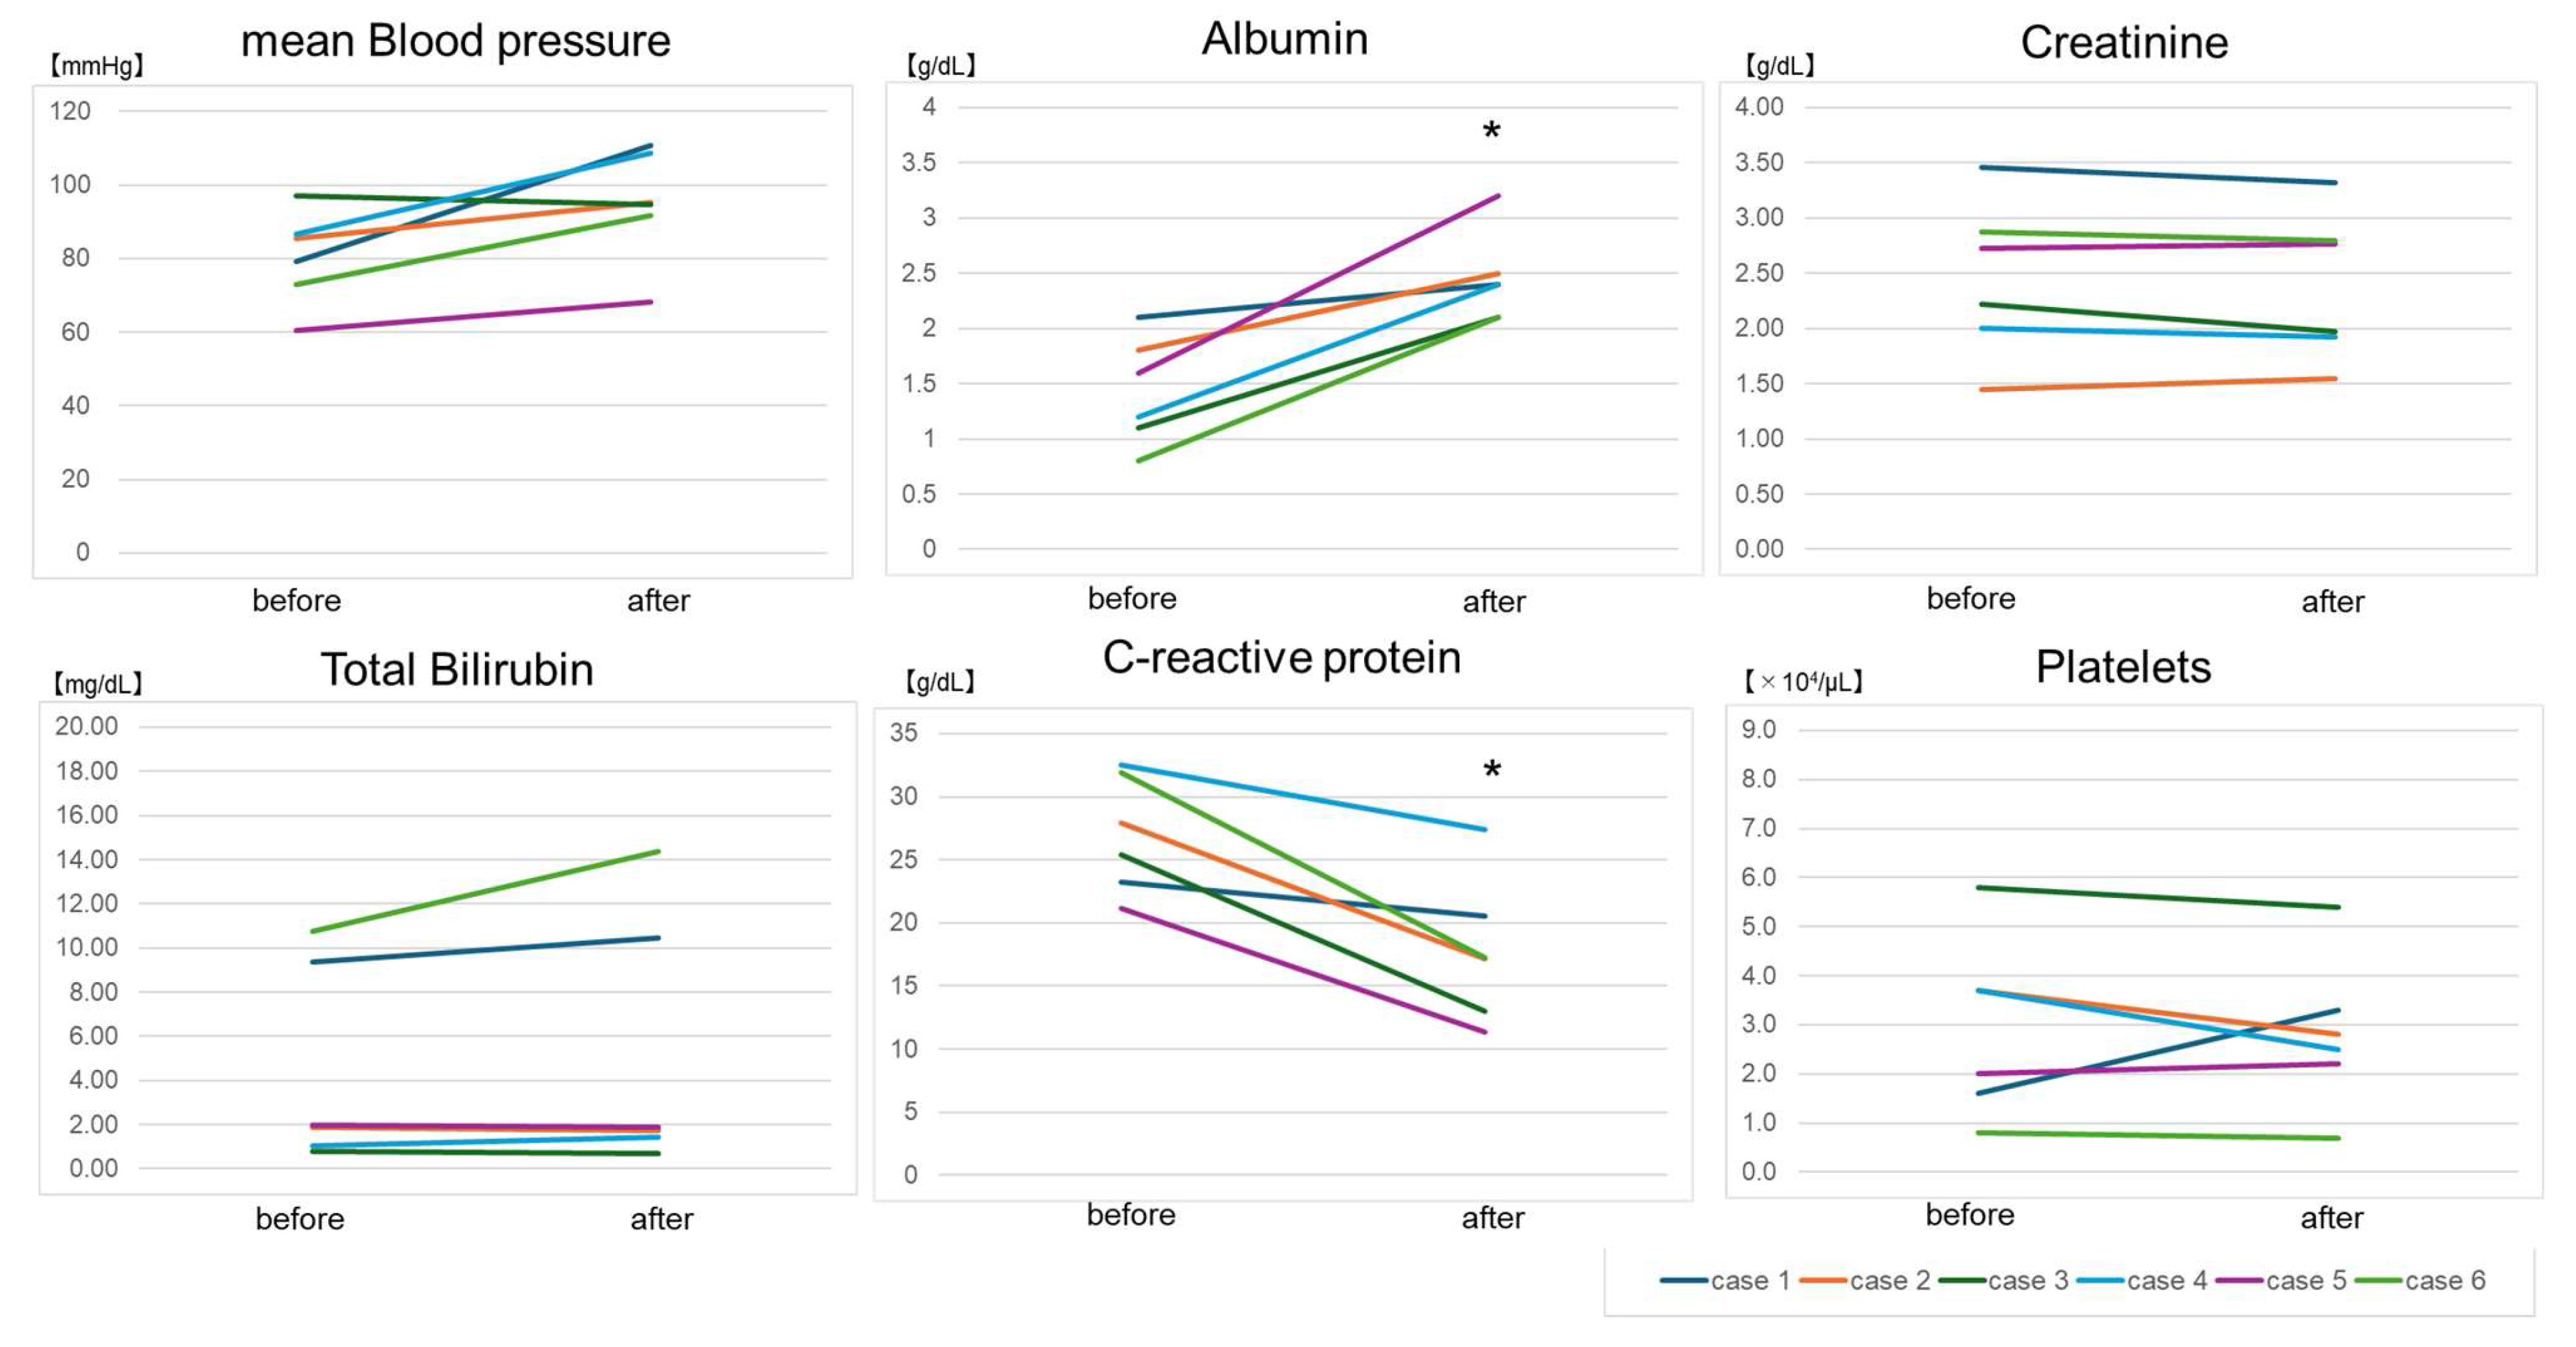Click the case 2 orange legend swatch

point(1823,1281)
